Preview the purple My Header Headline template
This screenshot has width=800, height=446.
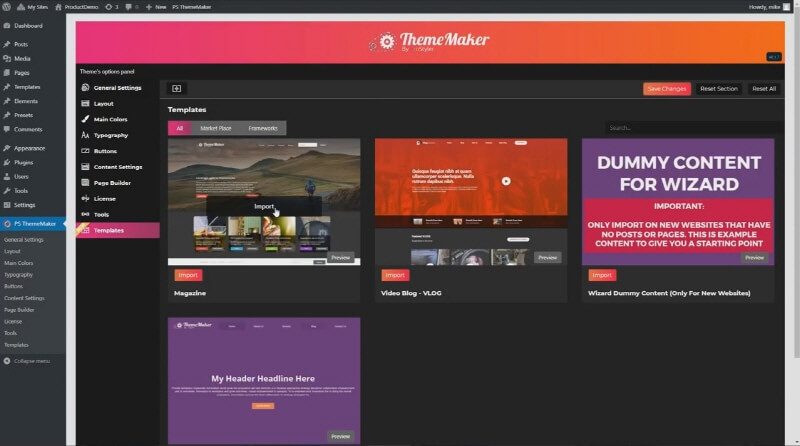coord(340,436)
